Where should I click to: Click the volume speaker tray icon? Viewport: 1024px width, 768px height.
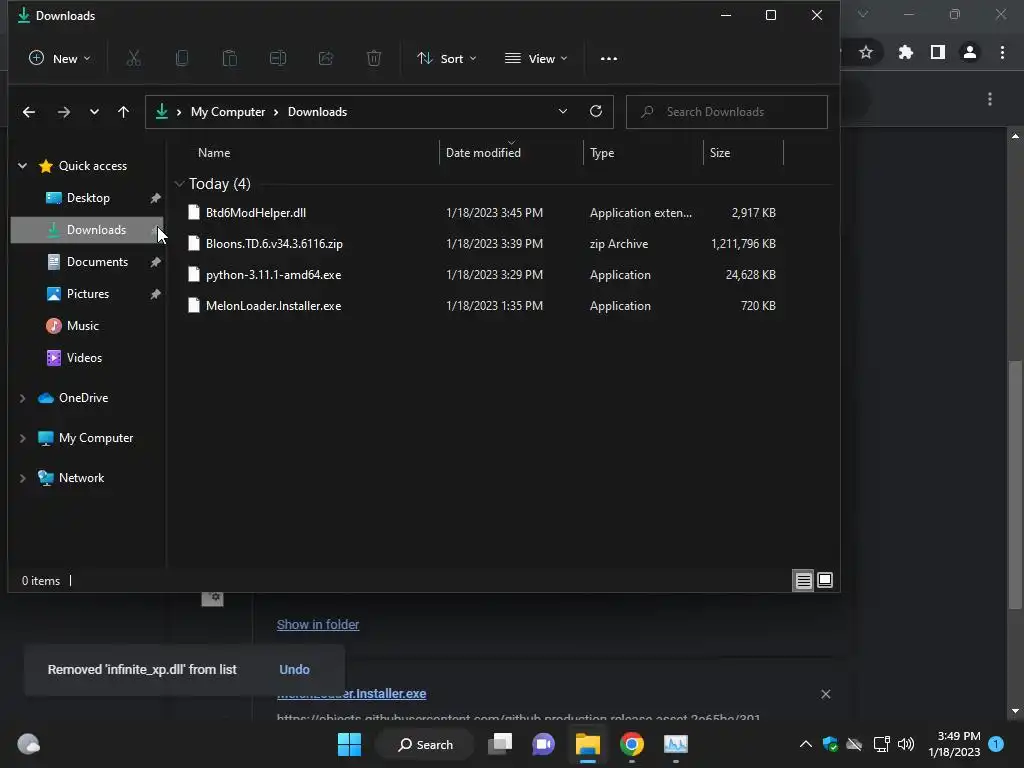(x=906, y=744)
